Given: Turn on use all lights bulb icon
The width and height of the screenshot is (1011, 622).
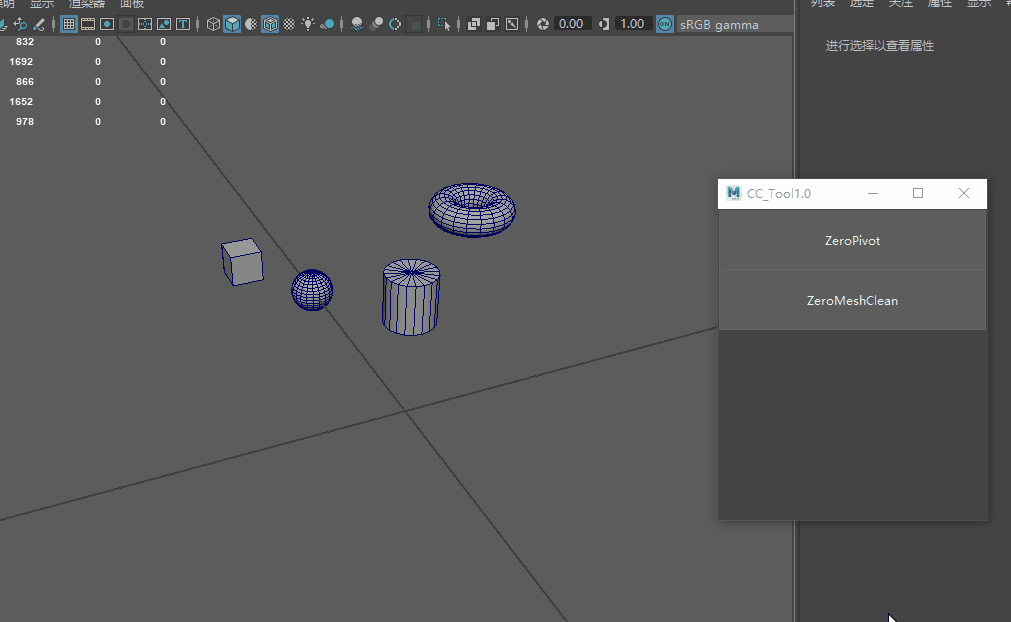Looking at the screenshot, I should (x=308, y=24).
